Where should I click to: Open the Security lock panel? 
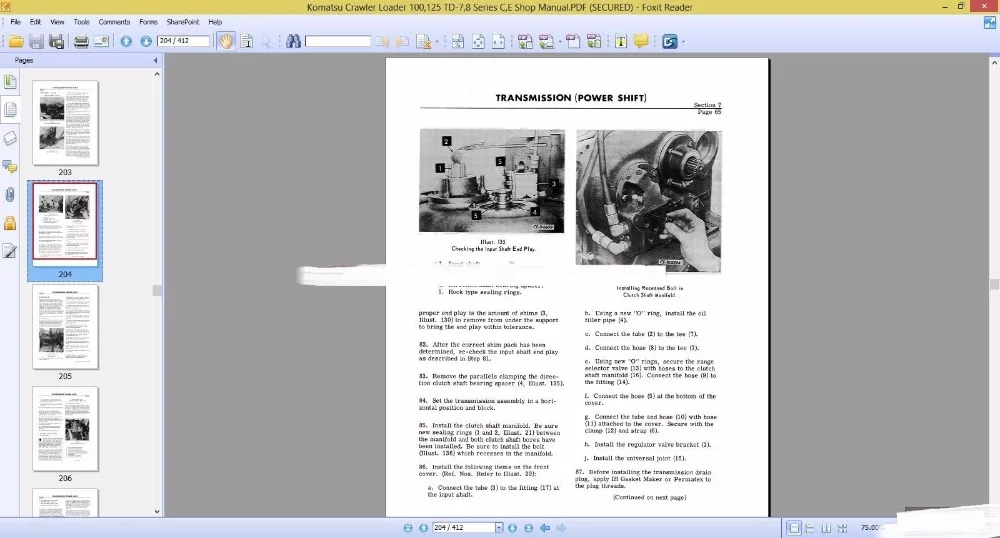click(x=10, y=223)
